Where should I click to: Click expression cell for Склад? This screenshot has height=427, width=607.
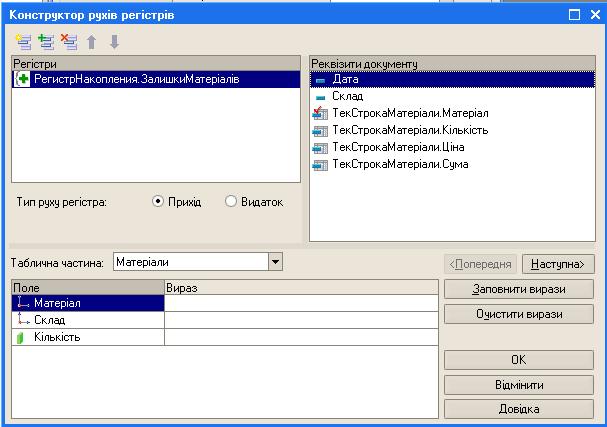coord(301,320)
